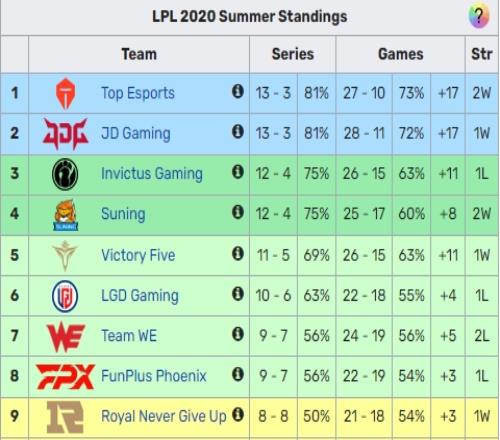Open info icon beside Top Esports
Screen dimensions: 500x440
238,91
